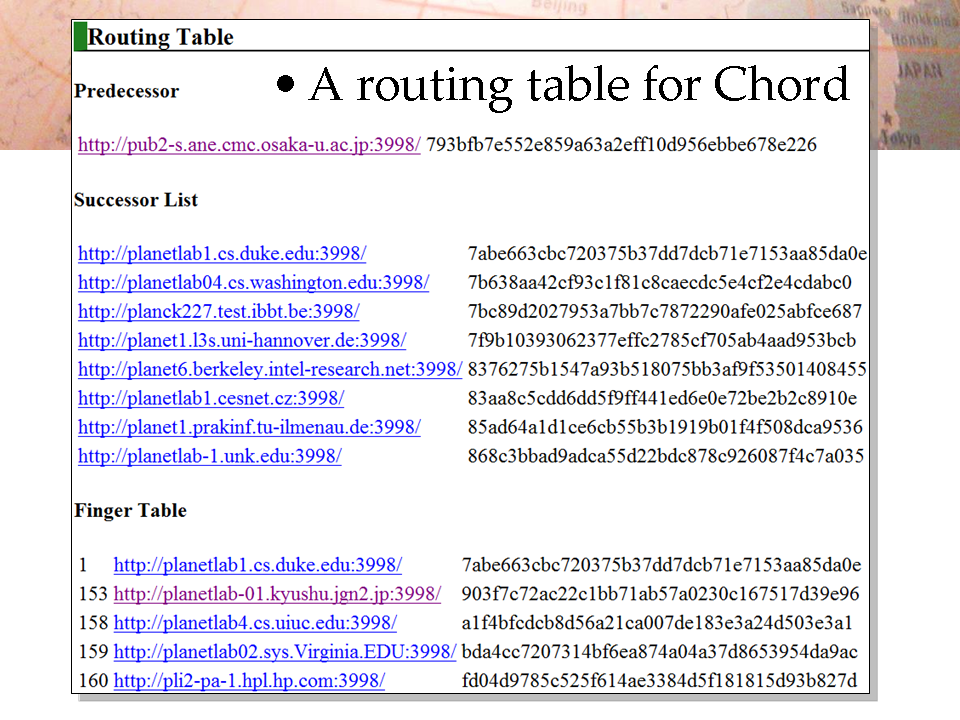
Task: Open the planet1.prakinf.tu-ilmenau.de link
Action: coord(249,427)
